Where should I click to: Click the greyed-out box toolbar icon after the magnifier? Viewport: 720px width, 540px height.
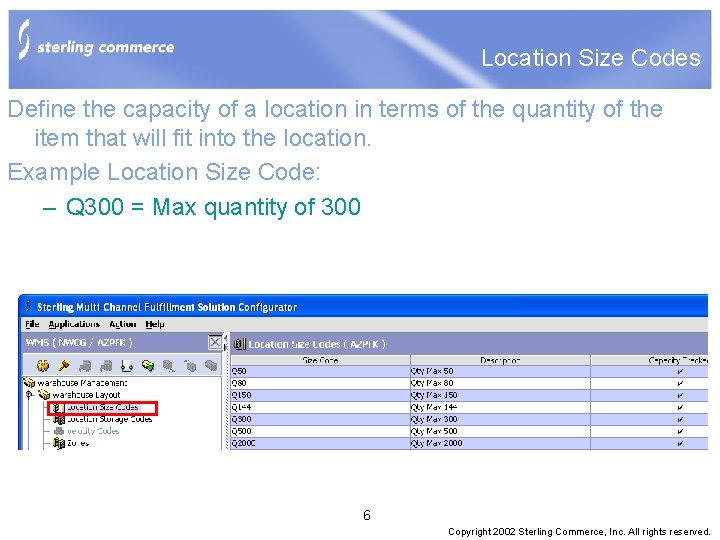click(x=190, y=366)
